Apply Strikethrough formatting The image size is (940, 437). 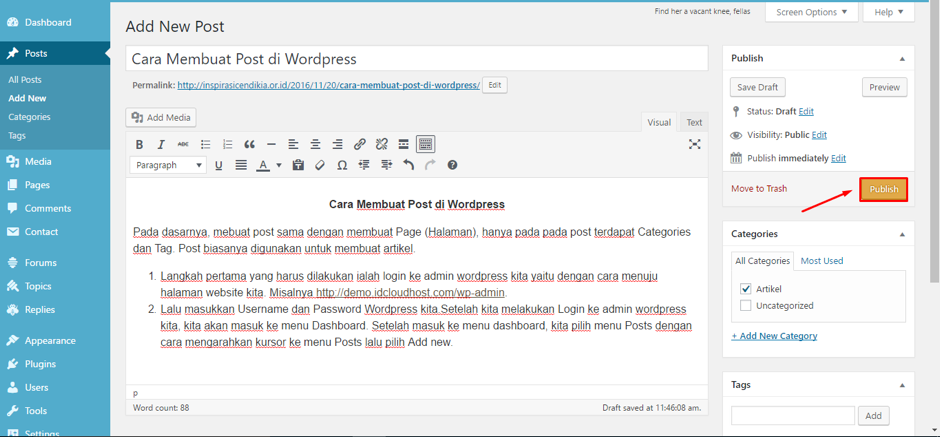tap(183, 144)
